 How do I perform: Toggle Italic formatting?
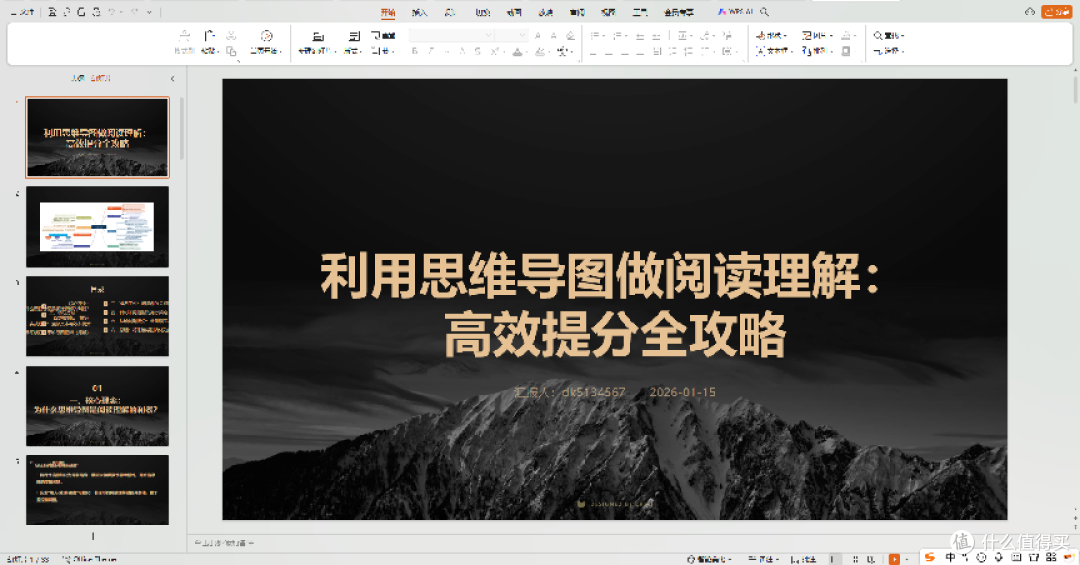tap(431, 51)
